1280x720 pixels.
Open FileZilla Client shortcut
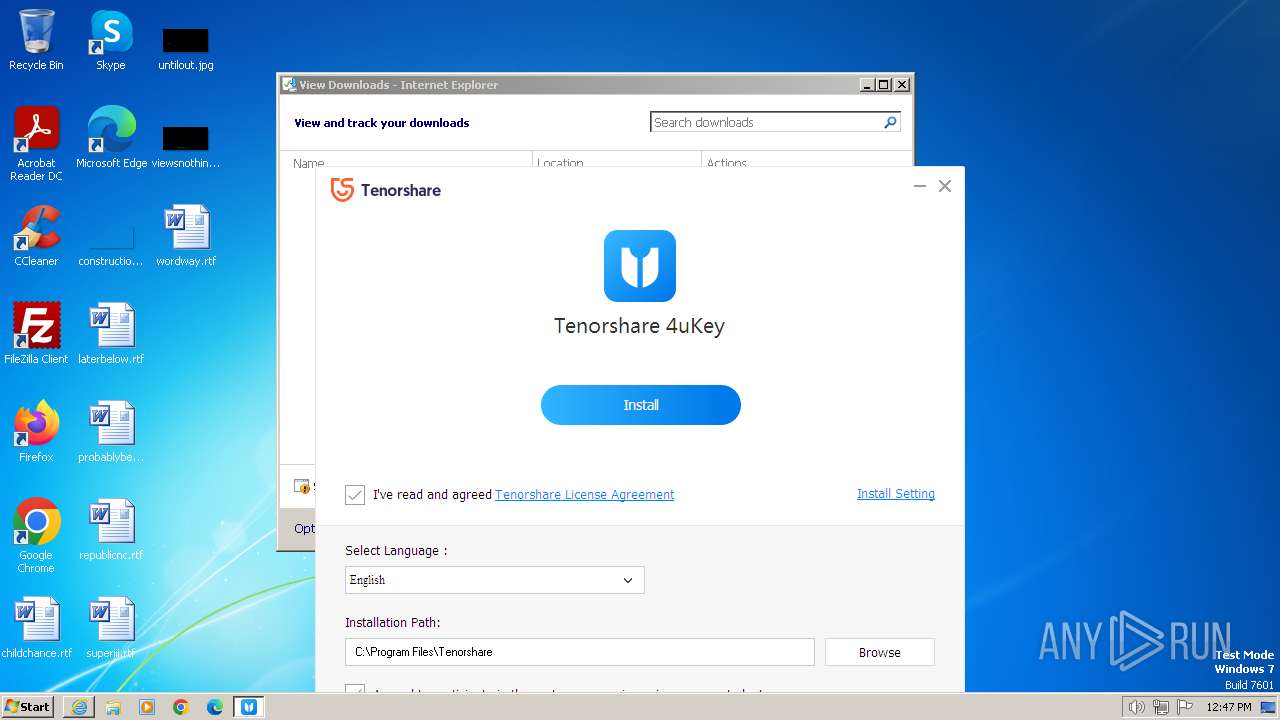36,333
